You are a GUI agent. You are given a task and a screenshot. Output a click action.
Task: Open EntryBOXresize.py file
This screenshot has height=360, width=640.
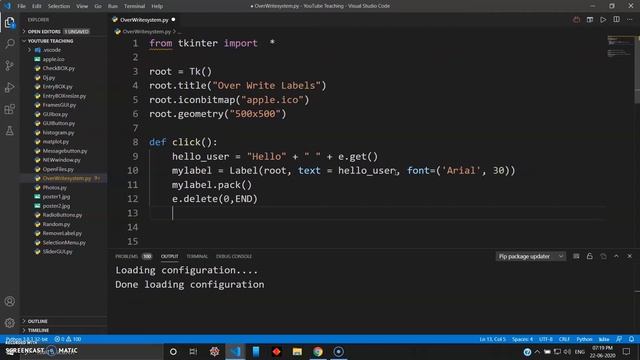tap(65, 96)
